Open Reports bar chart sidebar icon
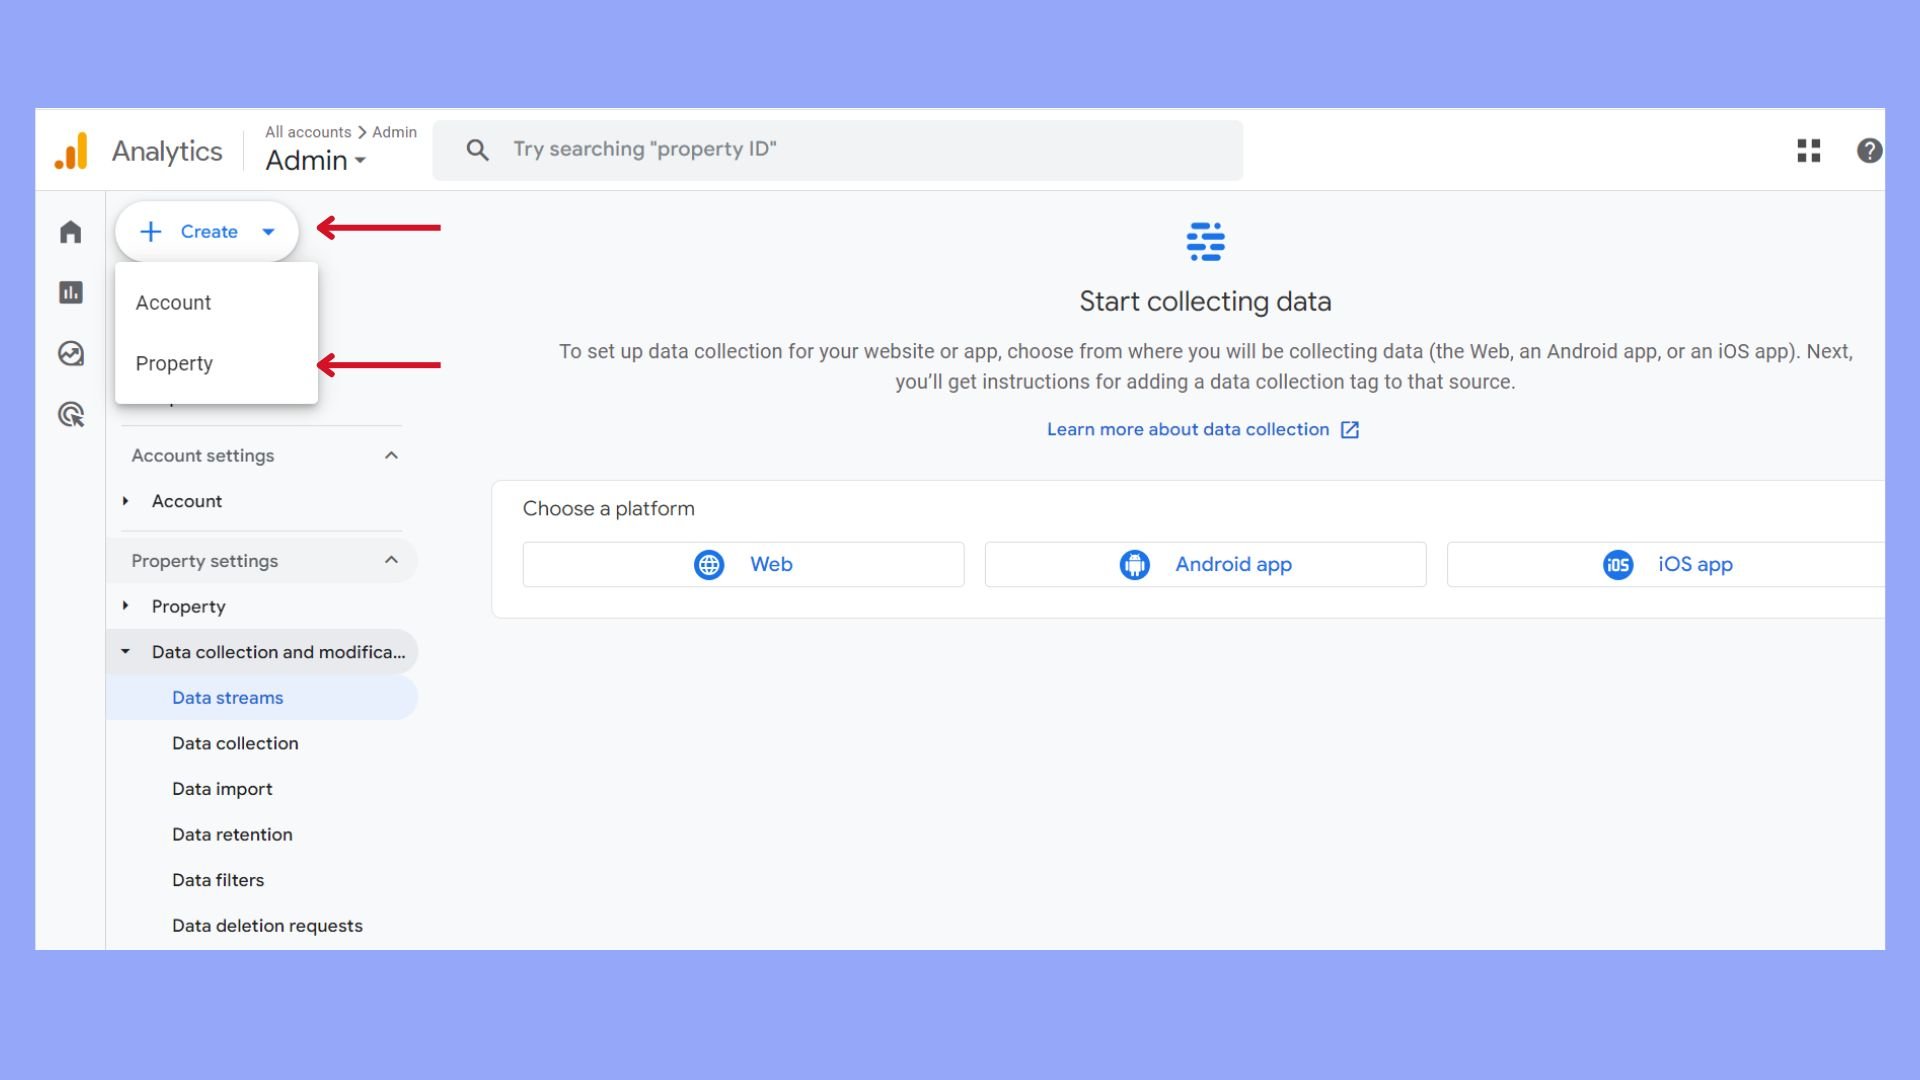Image resolution: width=1920 pixels, height=1080 pixels. click(70, 293)
